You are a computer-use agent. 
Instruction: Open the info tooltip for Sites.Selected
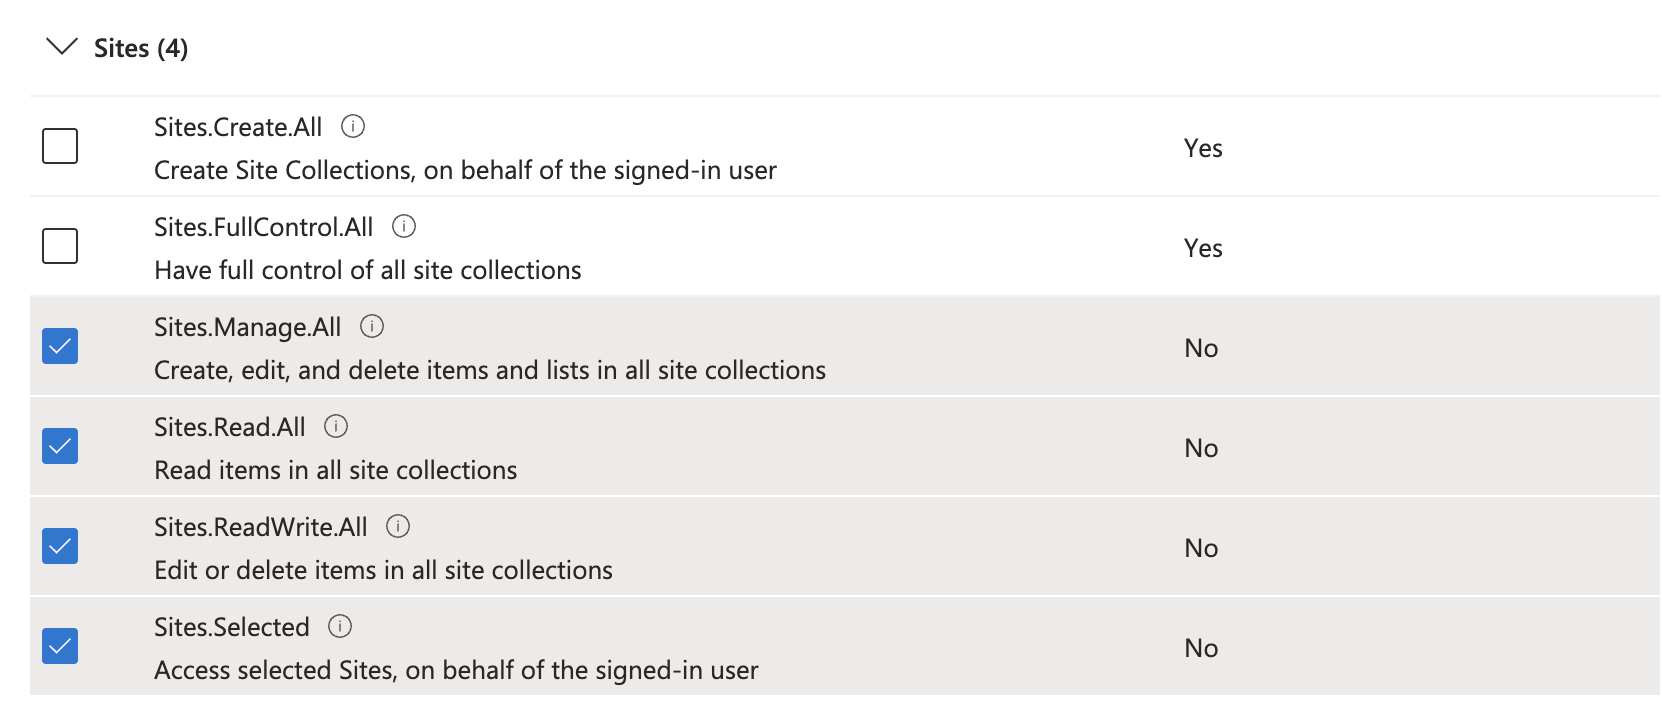point(342,626)
